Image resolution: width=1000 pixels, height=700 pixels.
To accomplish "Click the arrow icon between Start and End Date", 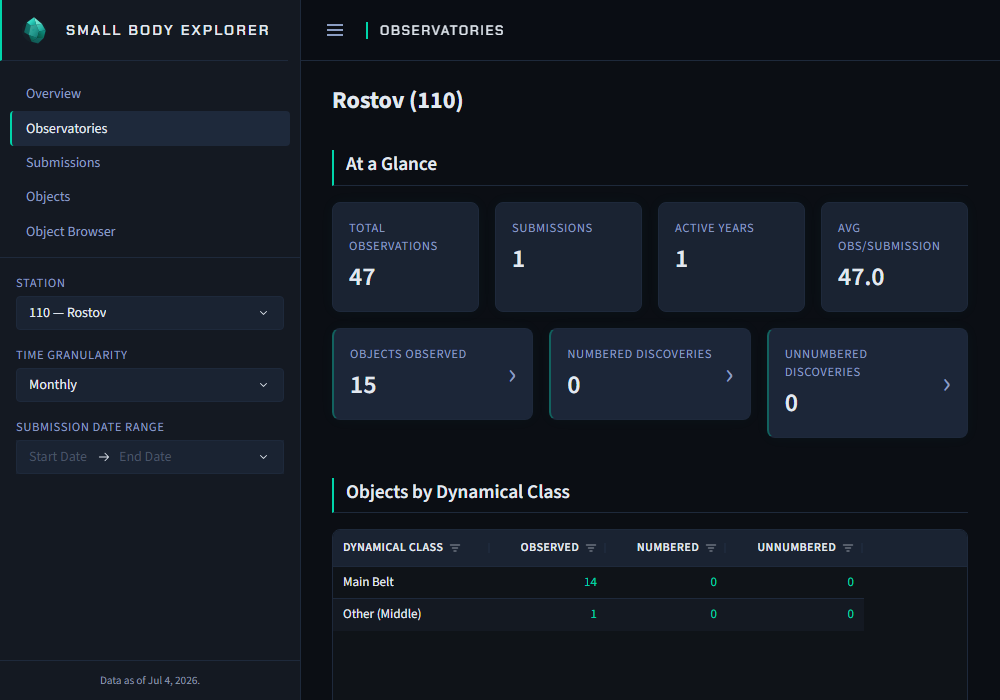I will tap(104, 457).
